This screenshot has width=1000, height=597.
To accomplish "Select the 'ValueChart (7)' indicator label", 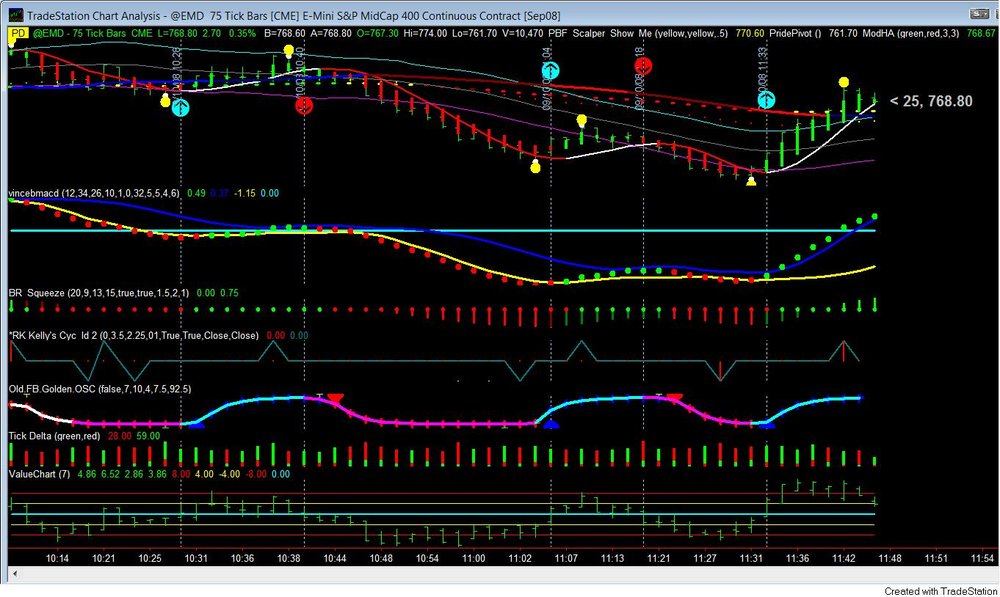I will tap(40, 475).
